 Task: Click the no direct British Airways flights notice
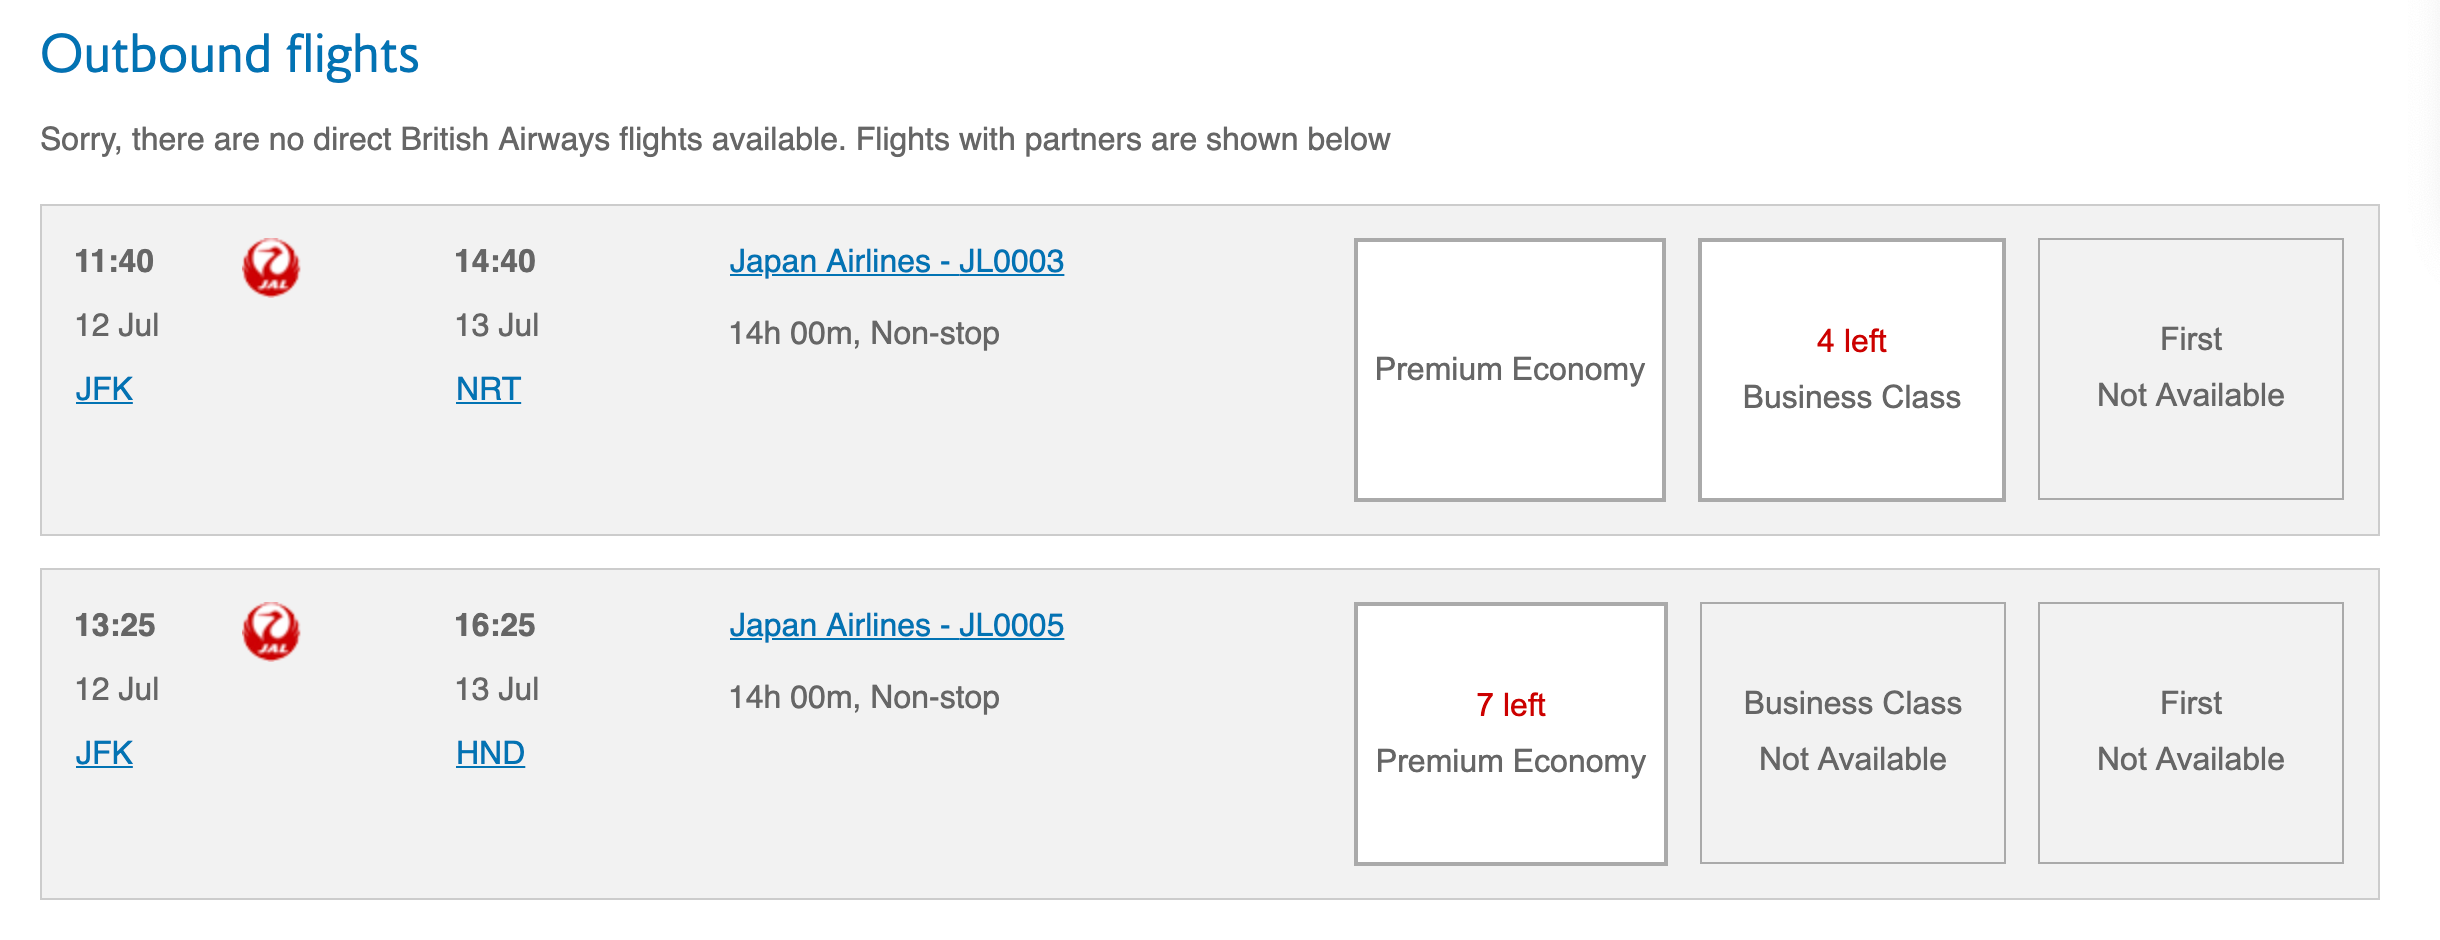pyautogui.click(x=714, y=139)
